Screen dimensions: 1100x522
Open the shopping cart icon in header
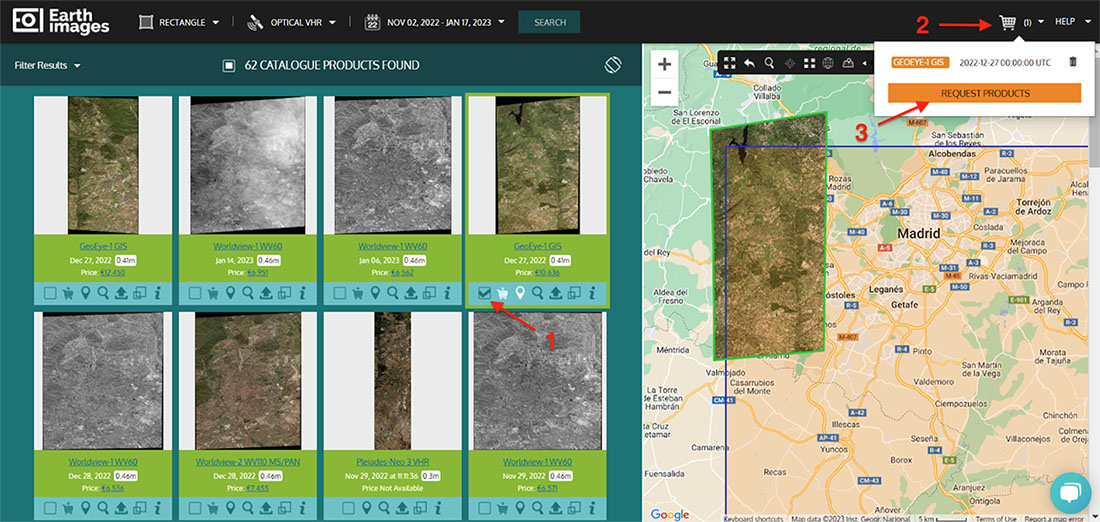pyautogui.click(x=1007, y=22)
